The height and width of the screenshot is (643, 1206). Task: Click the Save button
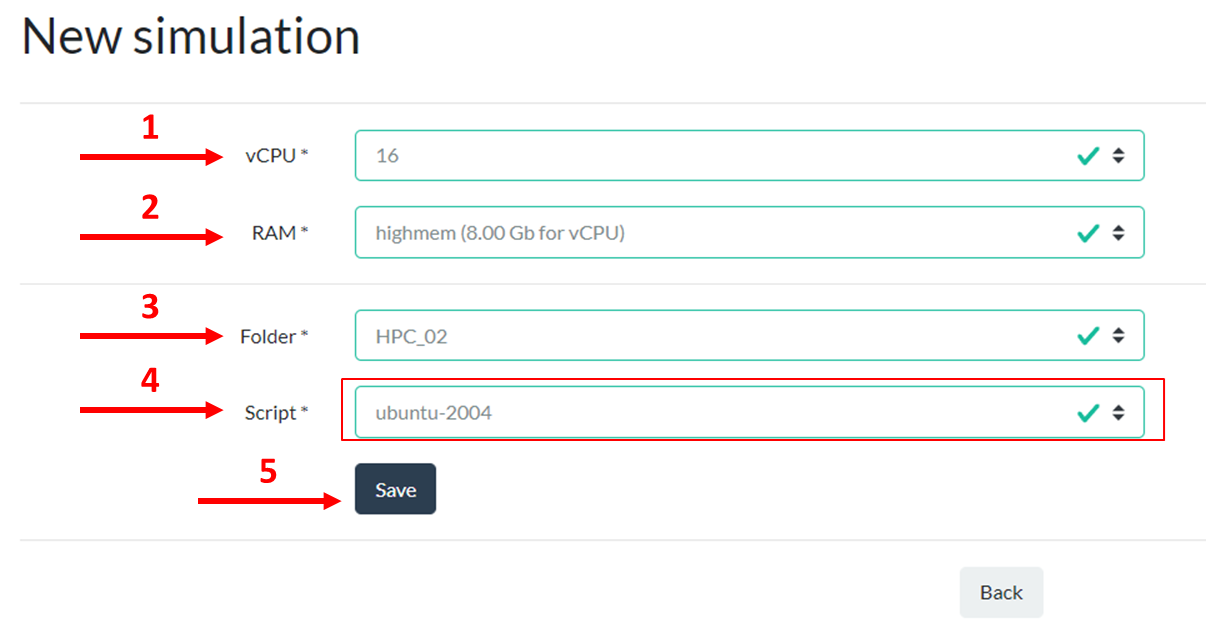[395, 489]
